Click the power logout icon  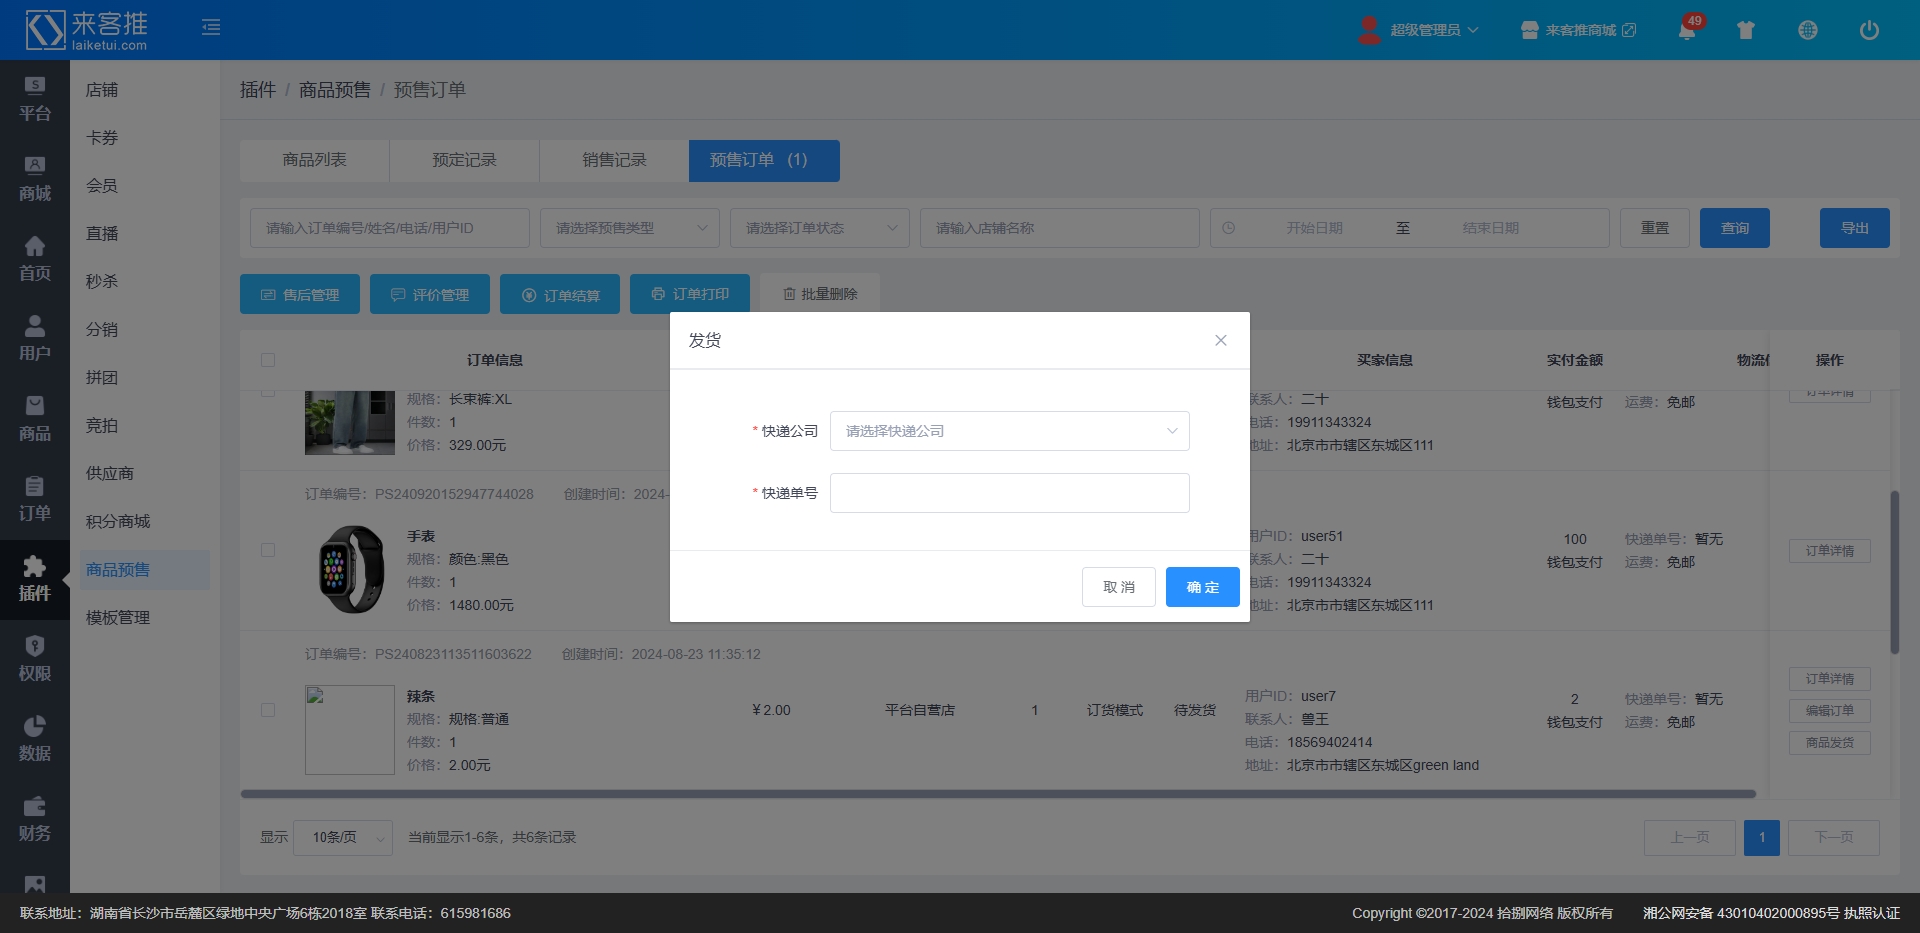coord(1868,30)
